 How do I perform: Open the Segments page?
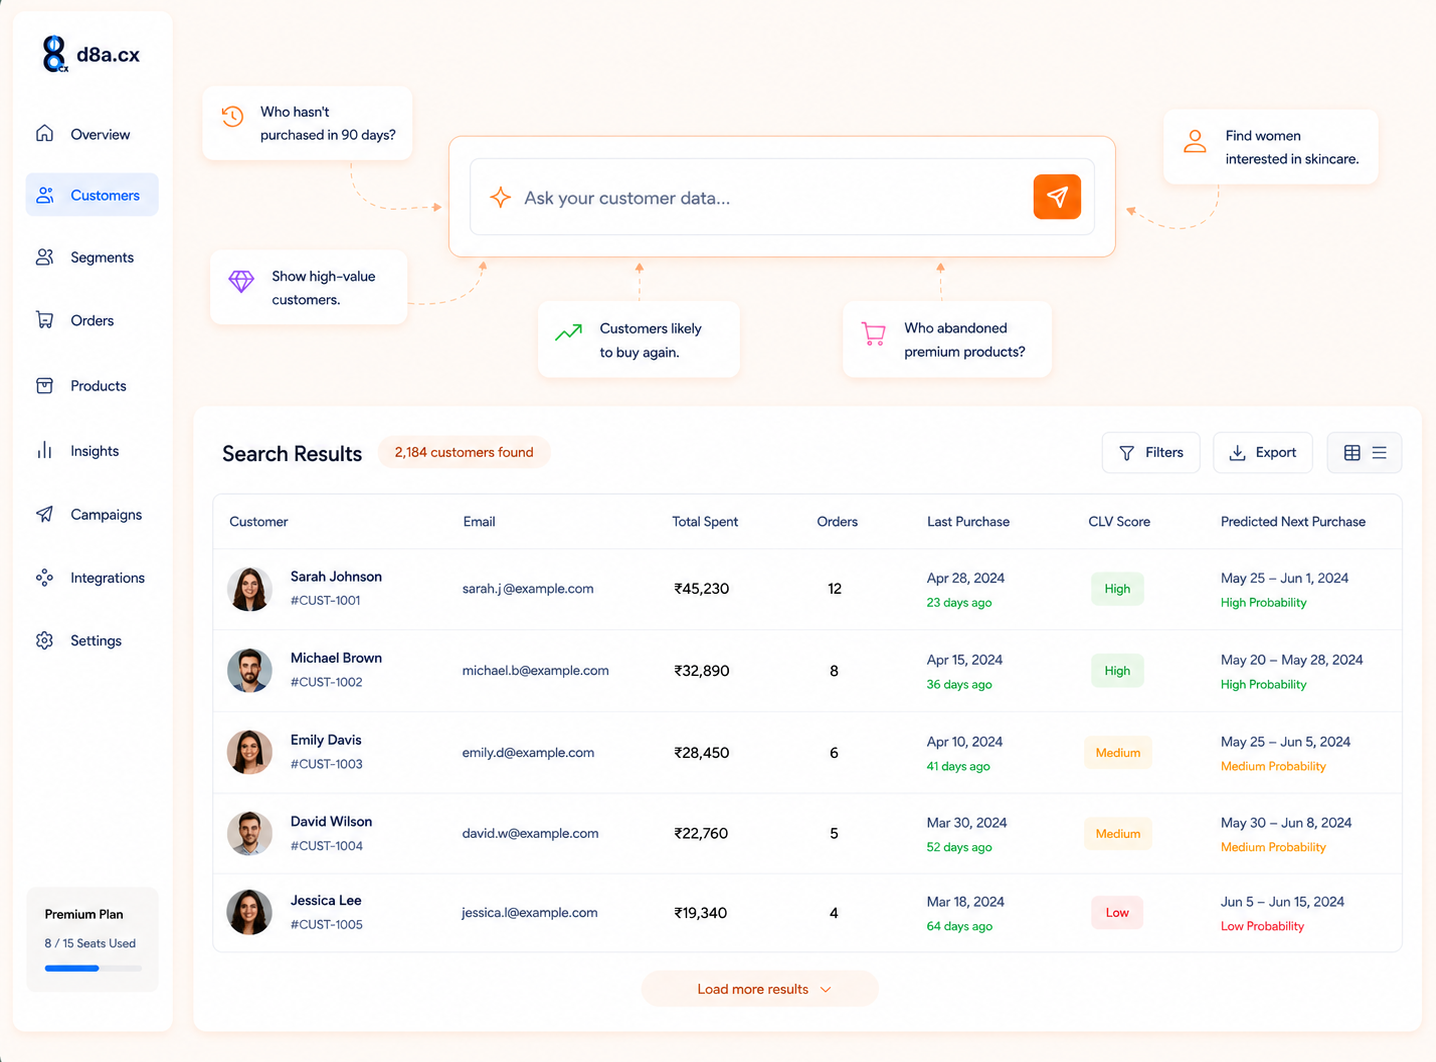pyautogui.click(x=92, y=257)
